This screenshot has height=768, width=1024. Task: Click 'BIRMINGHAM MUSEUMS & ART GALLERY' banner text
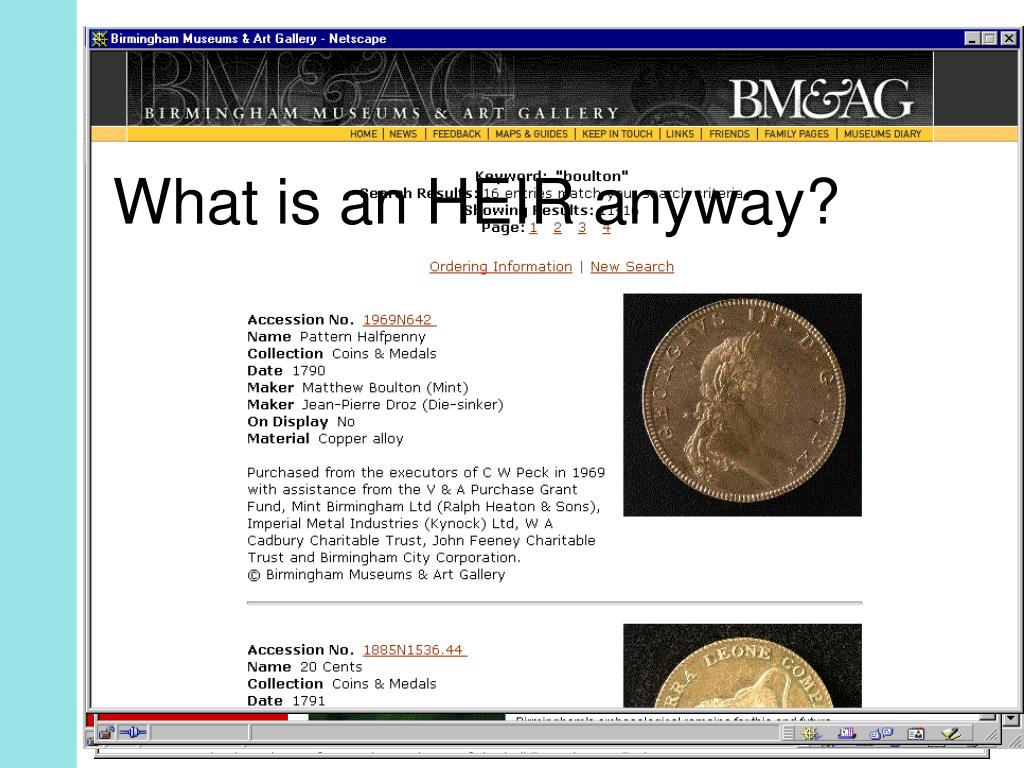[381, 114]
